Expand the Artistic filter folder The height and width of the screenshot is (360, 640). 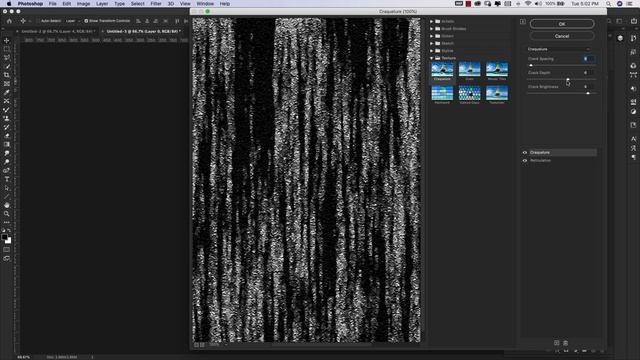431,21
